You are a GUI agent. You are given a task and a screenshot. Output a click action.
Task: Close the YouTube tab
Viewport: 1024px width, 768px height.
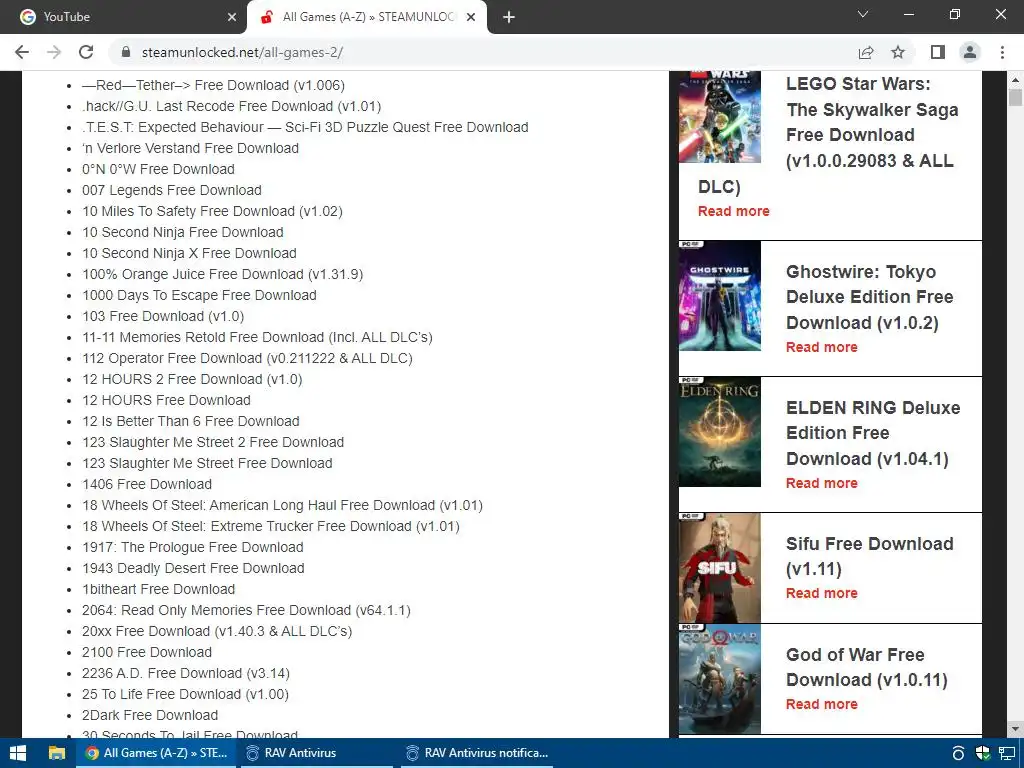coord(232,17)
